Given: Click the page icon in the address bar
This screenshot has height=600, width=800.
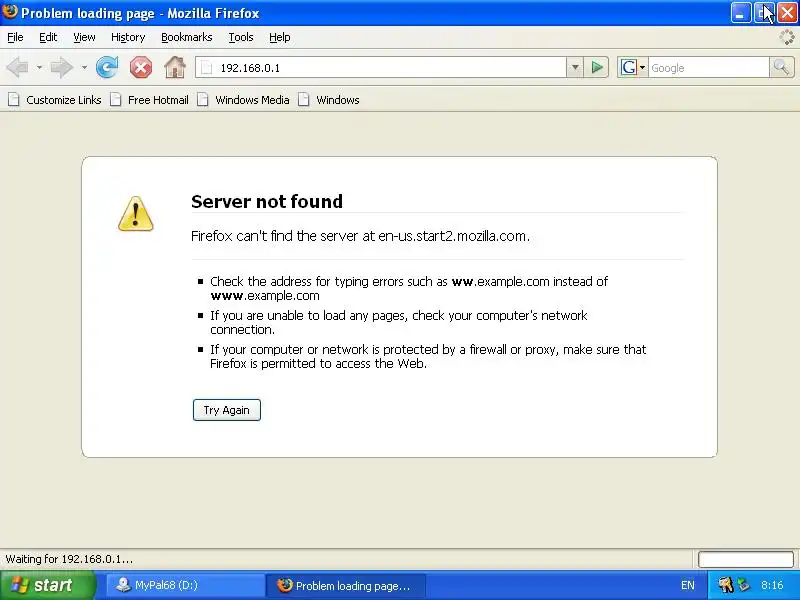Looking at the screenshot, I should click(206, 67).
